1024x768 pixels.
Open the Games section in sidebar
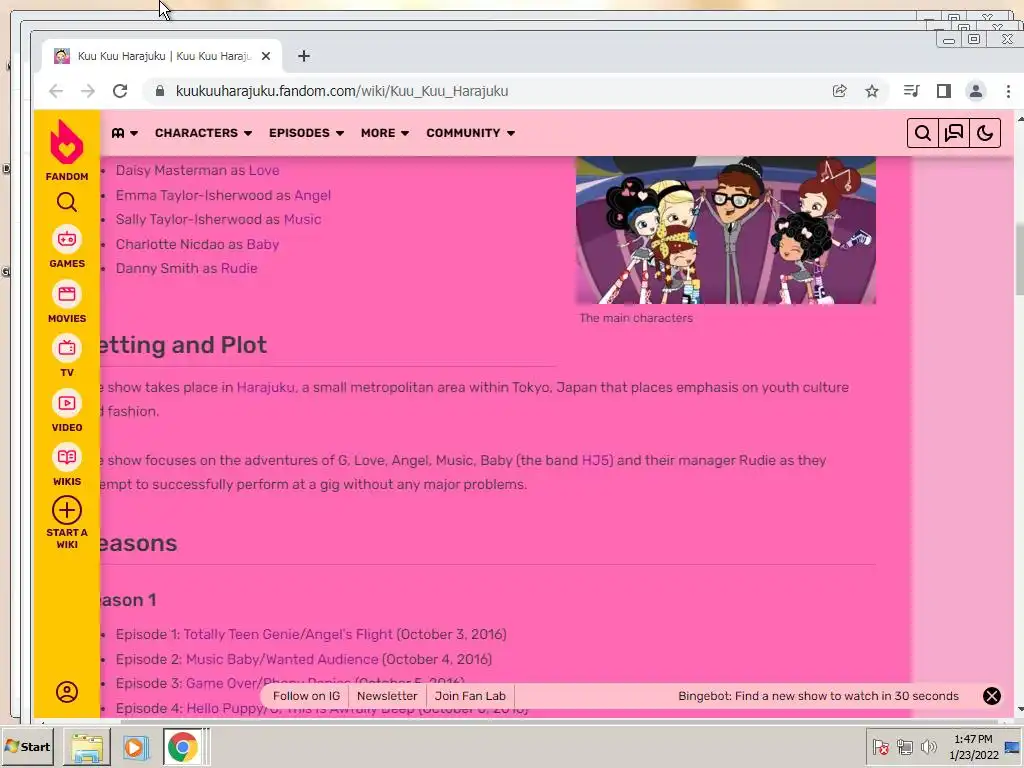tap(67, 248)
